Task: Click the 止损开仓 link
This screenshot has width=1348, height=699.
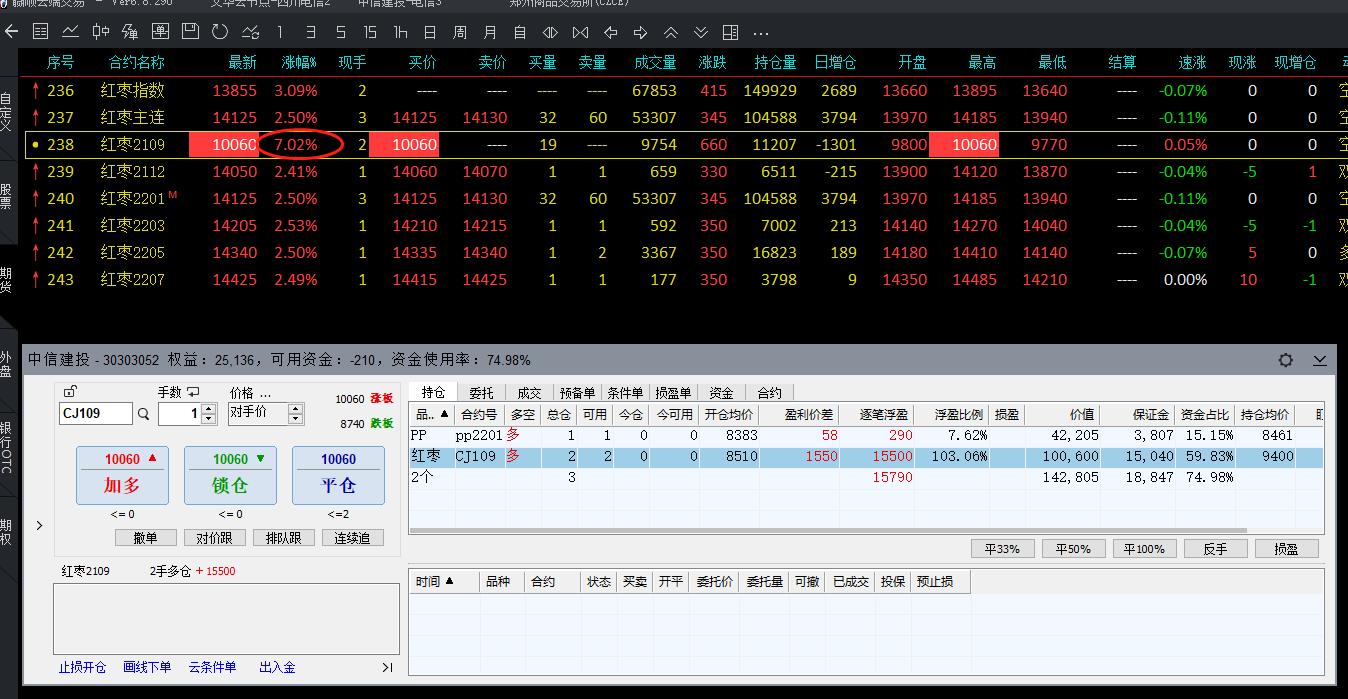Action: [82, 667]
